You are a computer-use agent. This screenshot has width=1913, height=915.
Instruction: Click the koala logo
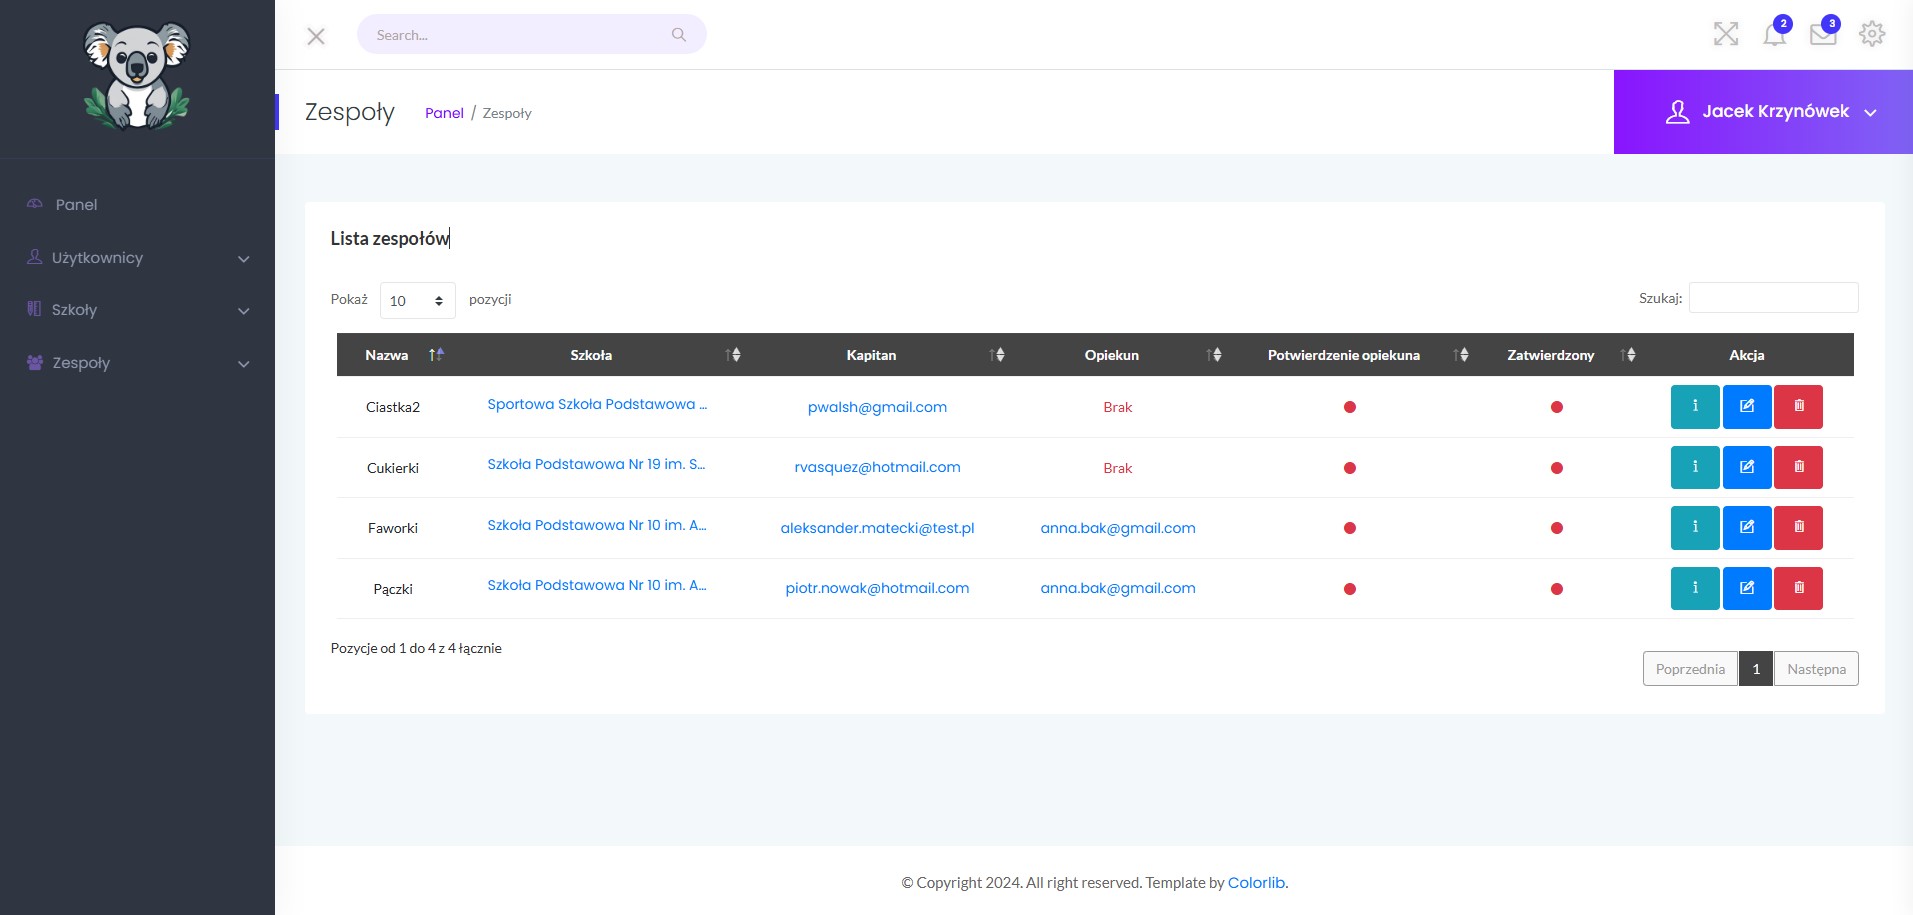(x=137, y=77)
